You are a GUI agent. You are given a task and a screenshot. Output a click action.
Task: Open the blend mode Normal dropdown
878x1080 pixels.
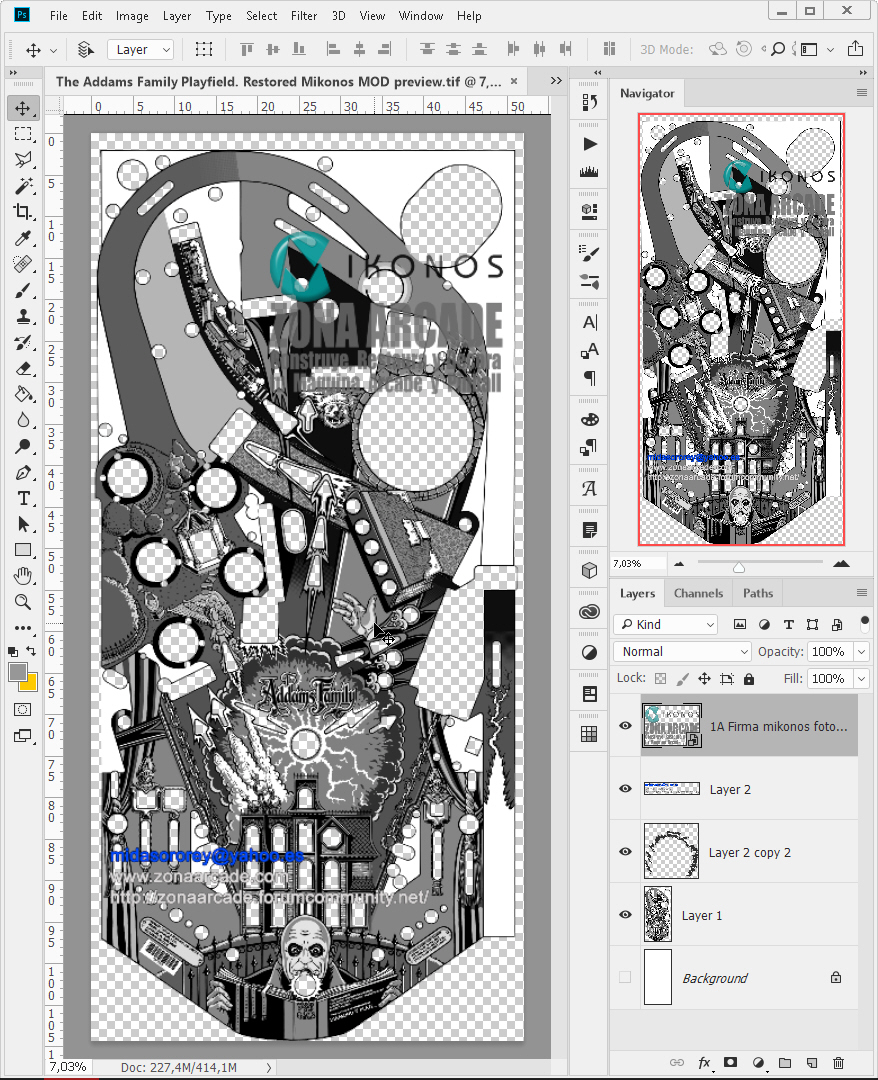point(682,652)
